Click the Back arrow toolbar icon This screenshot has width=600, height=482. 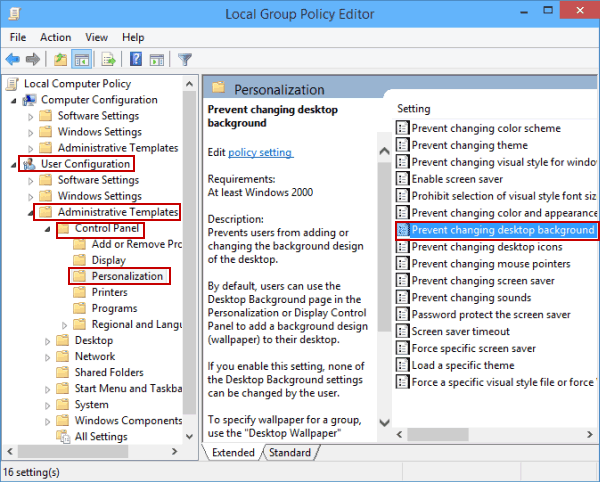pyautogui.click(x=13, y=59)
